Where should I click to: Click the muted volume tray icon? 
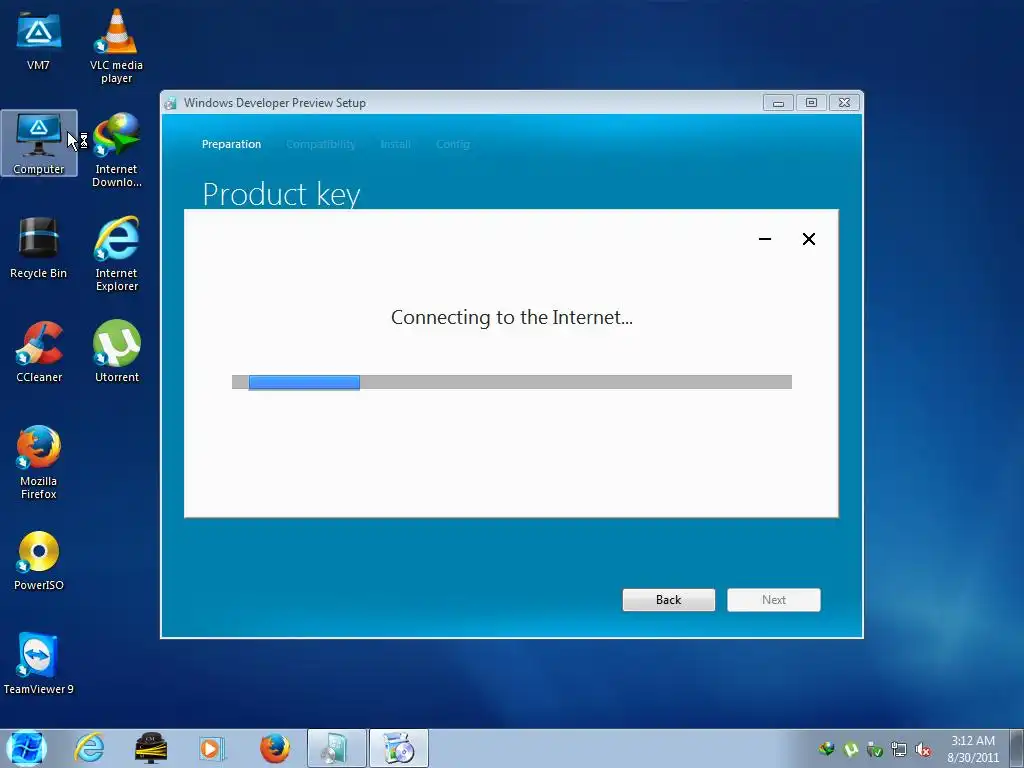923,749
